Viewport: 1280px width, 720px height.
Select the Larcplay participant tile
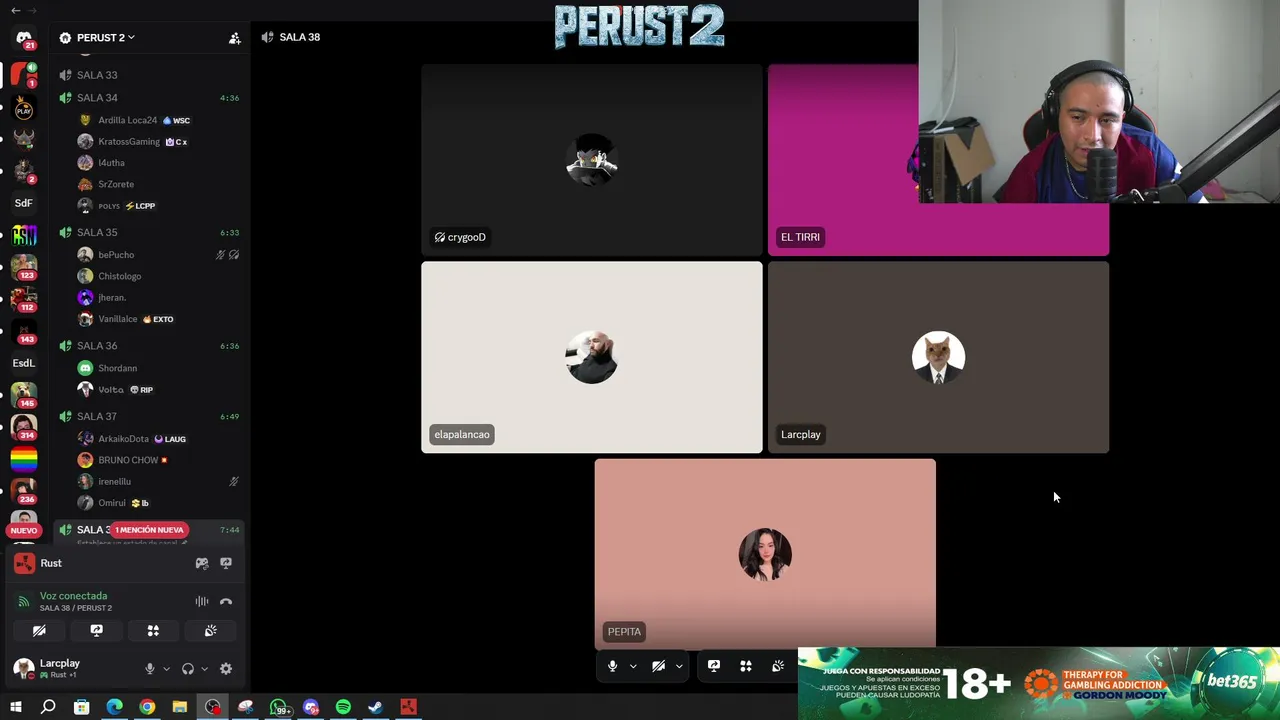click(x=938, y=357)
